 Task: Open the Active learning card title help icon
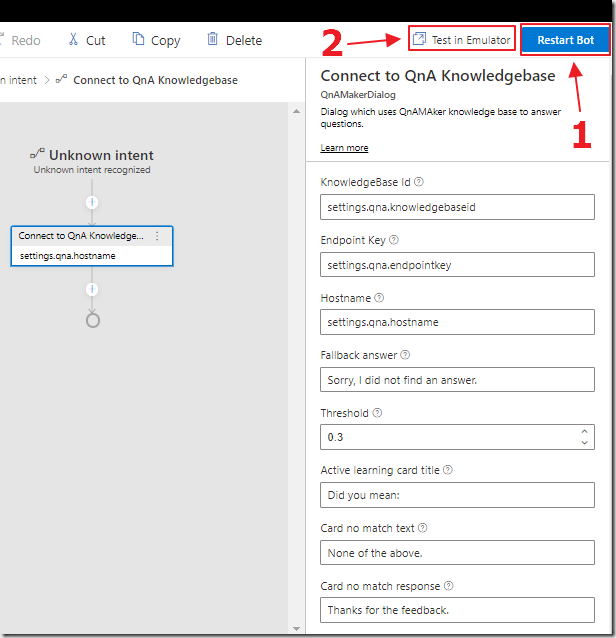point(448,470)
